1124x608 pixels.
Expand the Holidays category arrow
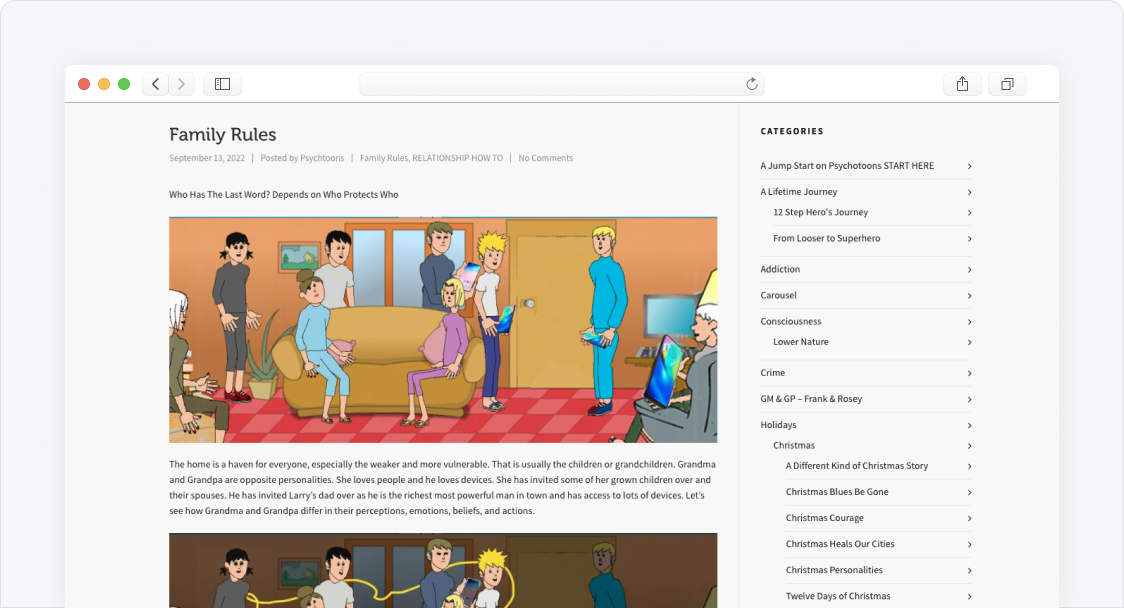point(969,425)
